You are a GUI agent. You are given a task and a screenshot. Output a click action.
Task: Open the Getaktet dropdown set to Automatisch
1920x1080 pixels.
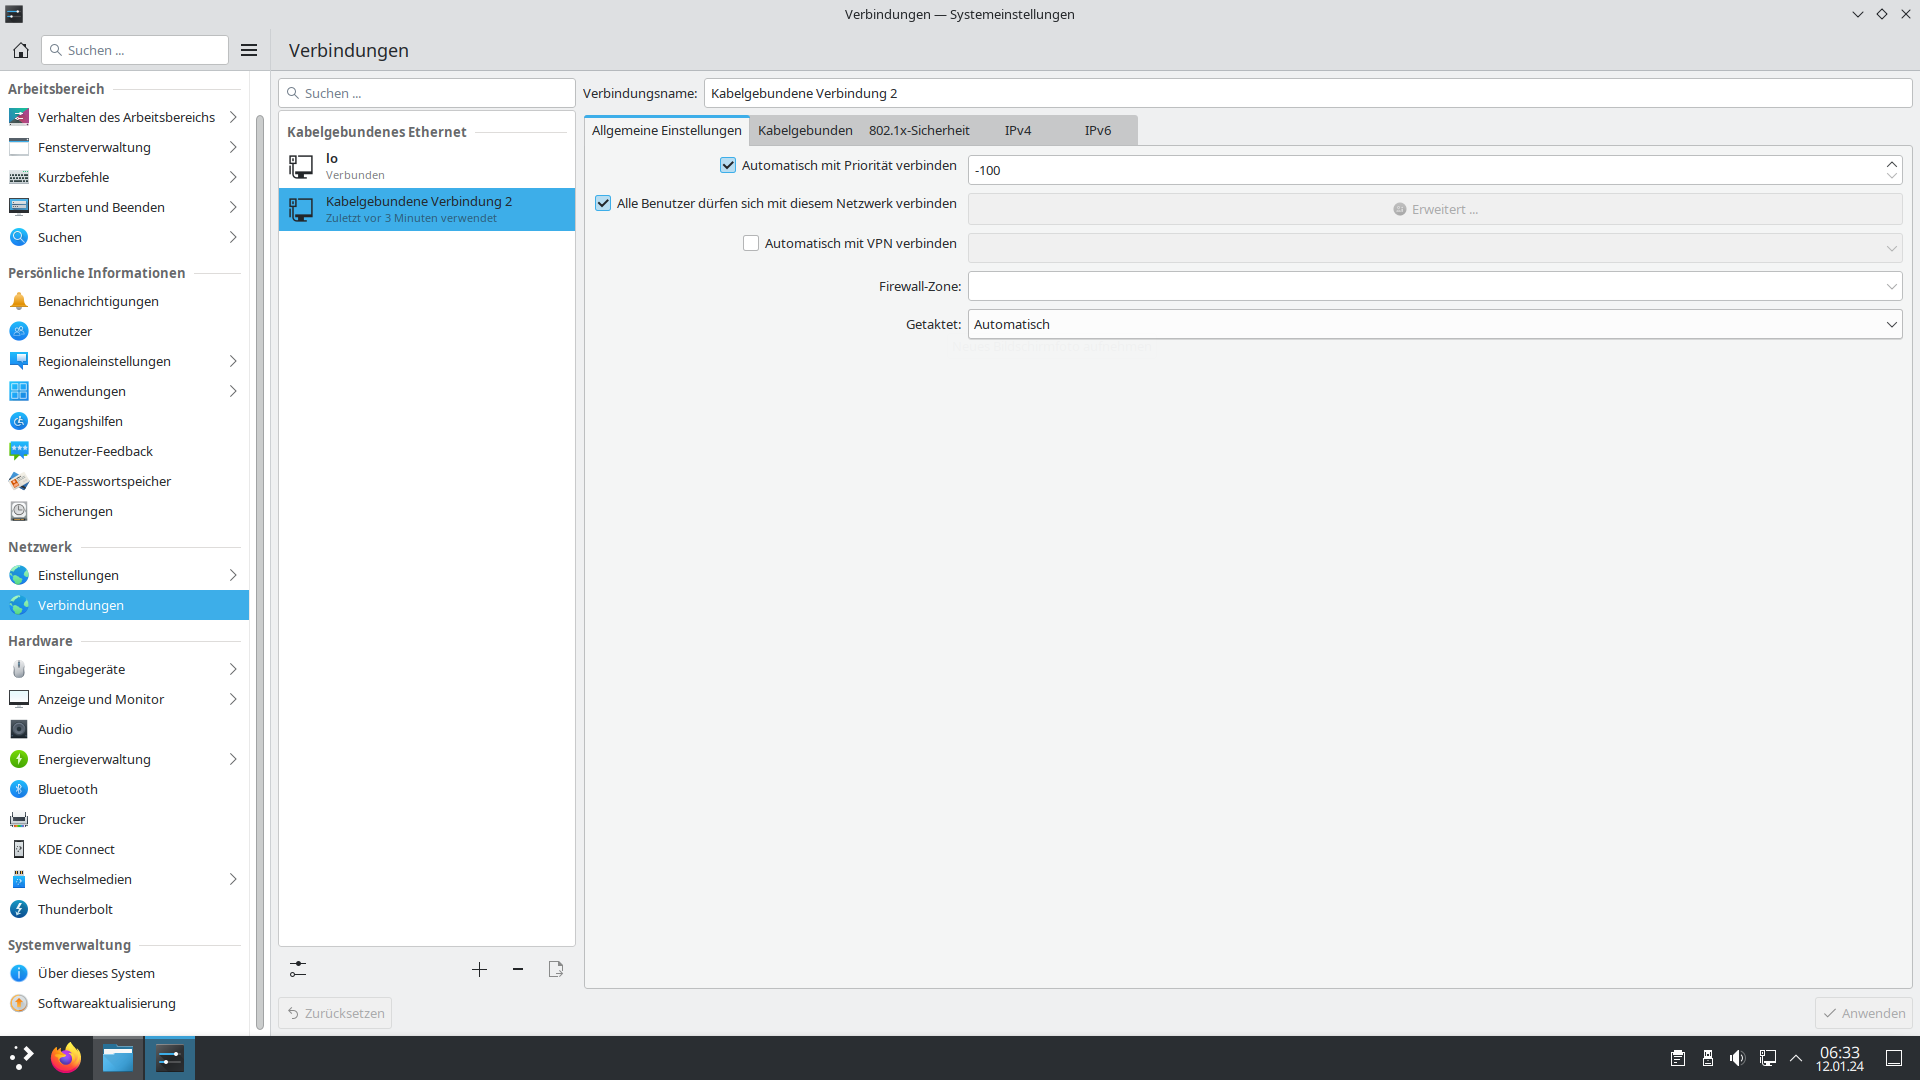1434,324
